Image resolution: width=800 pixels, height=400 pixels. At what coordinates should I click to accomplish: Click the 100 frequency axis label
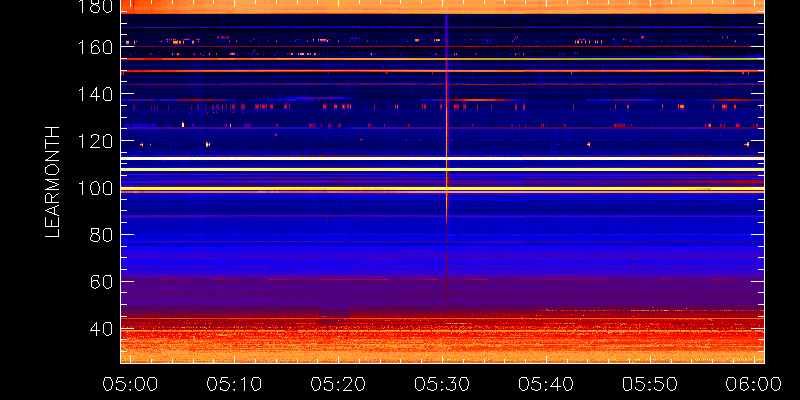pos(95,188)
